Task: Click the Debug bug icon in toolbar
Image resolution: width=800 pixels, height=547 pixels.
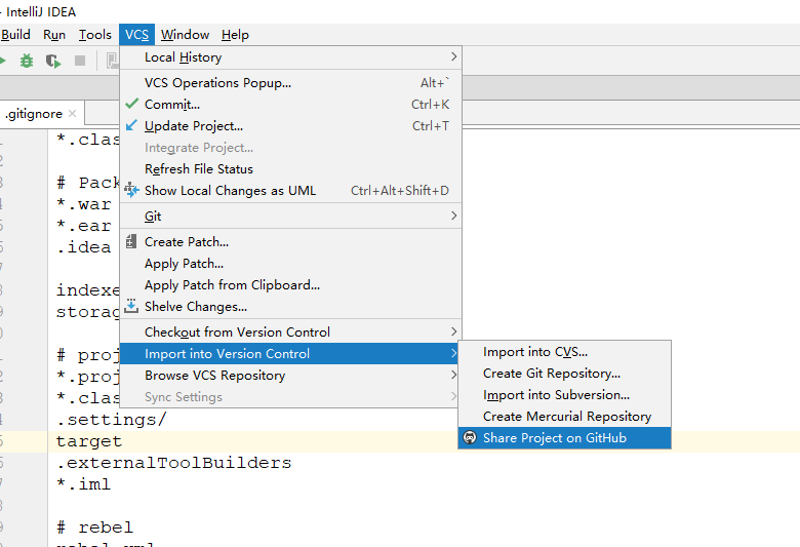Action: (27, 61)
